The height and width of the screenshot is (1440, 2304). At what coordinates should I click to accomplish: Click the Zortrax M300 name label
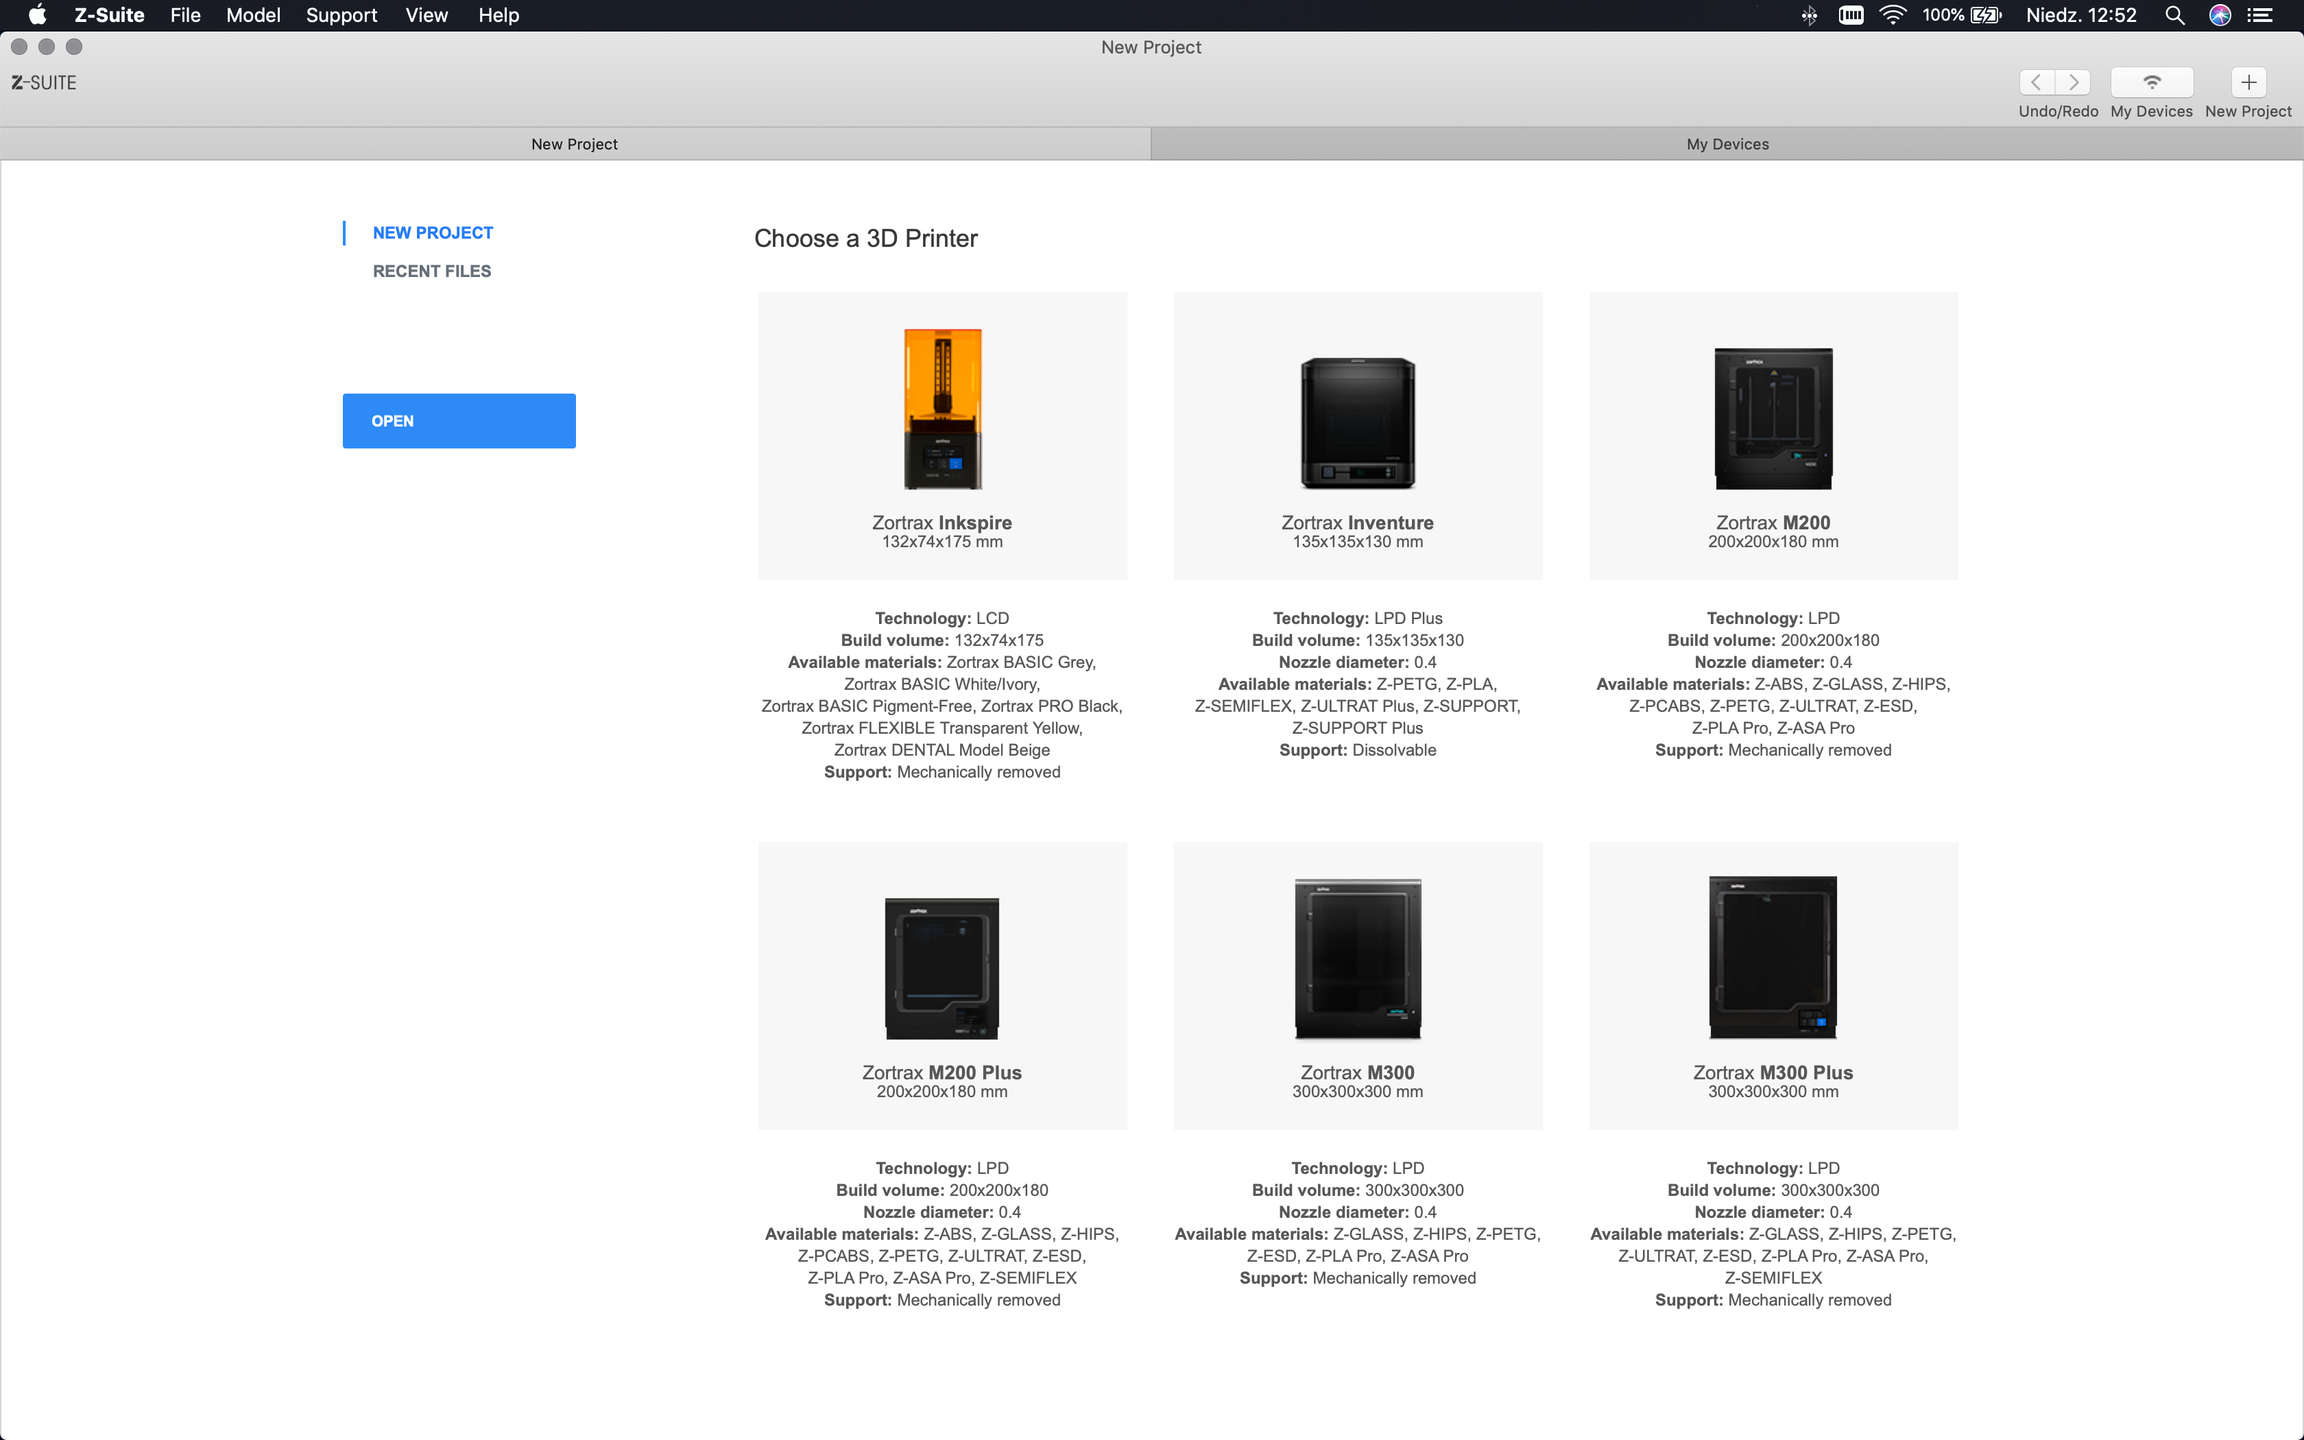[1358, 1073]
